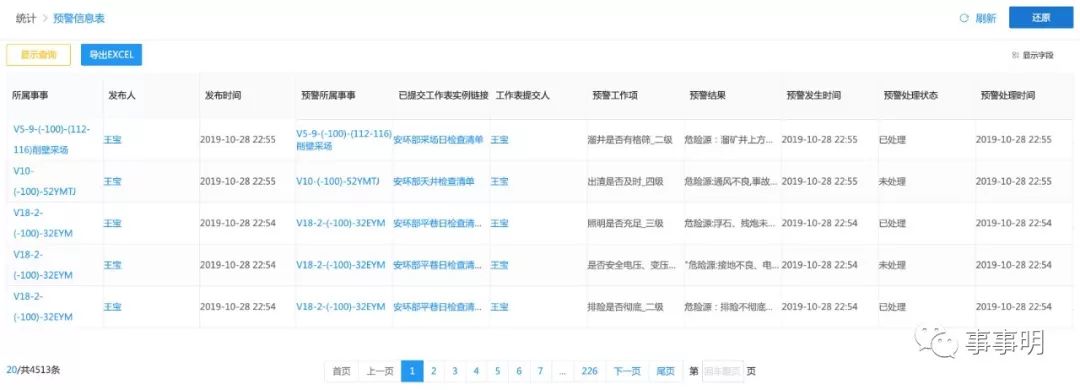Viewport: 1080px width, 390px height.
Task: Select cell 排险是否彻底_二级
Action: (625, 307)
